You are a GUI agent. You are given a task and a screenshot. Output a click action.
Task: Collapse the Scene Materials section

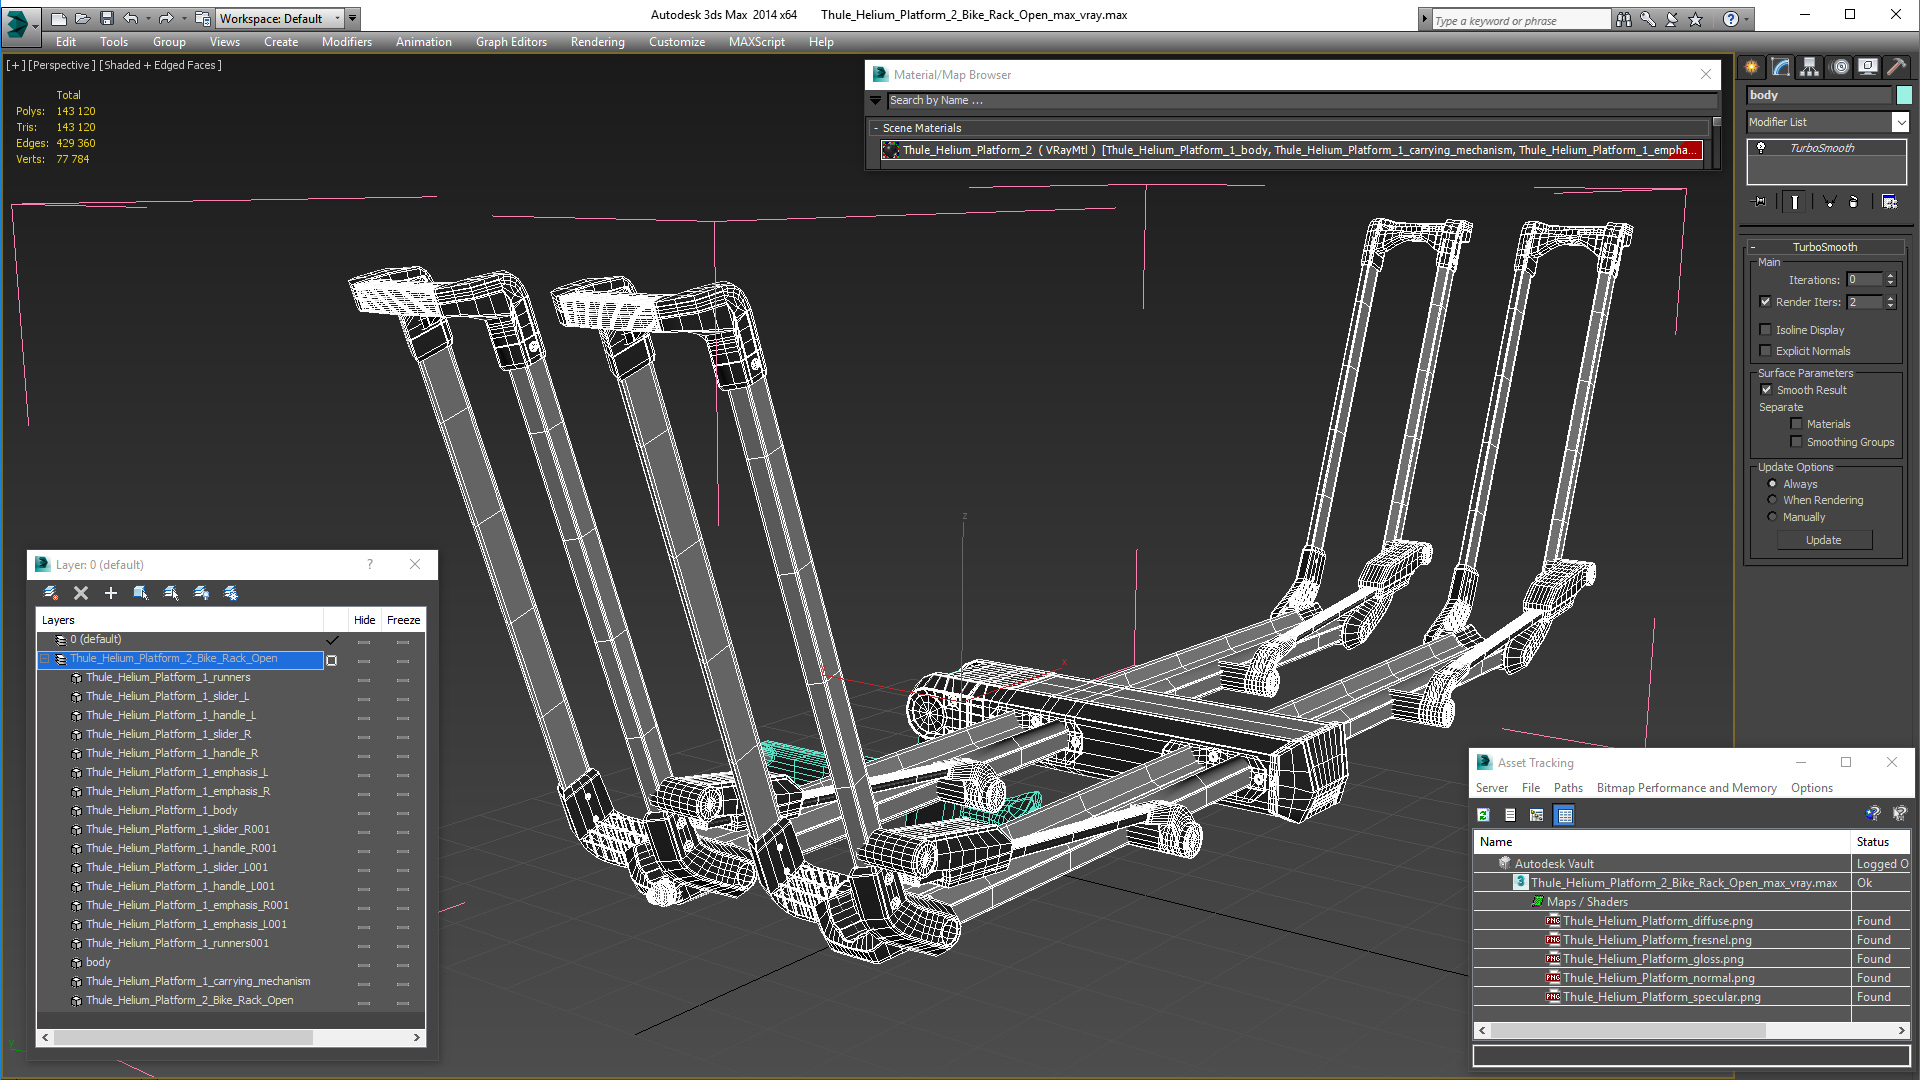(876, 128)
